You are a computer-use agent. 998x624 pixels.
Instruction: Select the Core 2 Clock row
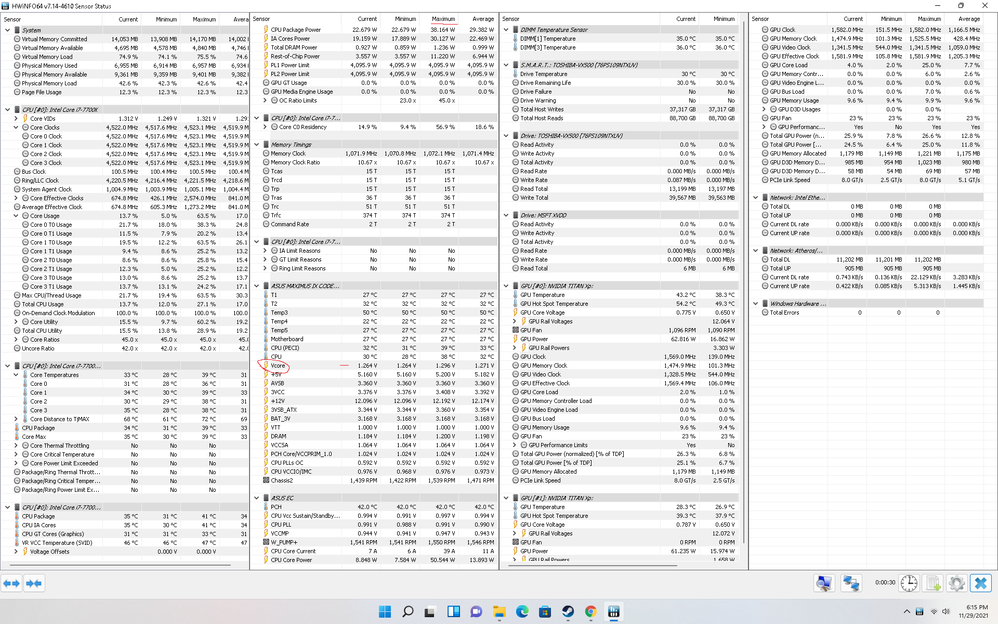pos(125,154)
